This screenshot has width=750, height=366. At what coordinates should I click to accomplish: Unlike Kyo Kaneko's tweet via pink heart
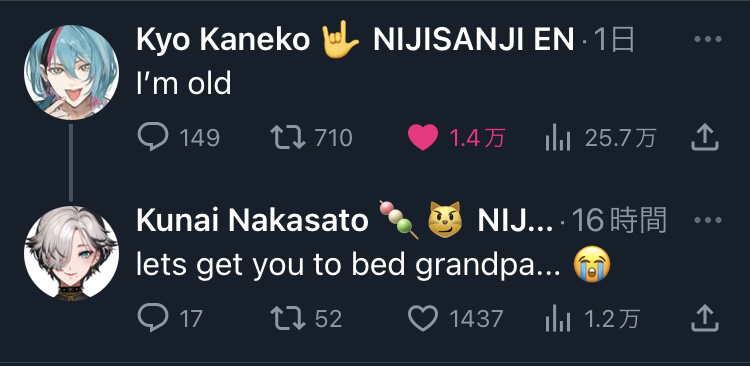pos(423,138)
